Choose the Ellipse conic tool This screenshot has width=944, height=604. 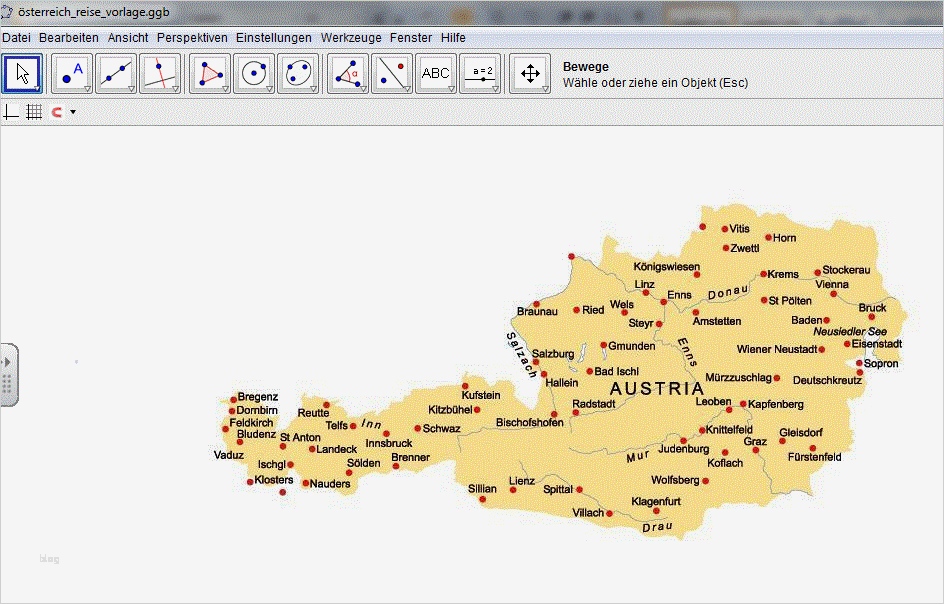coord(298,73)
